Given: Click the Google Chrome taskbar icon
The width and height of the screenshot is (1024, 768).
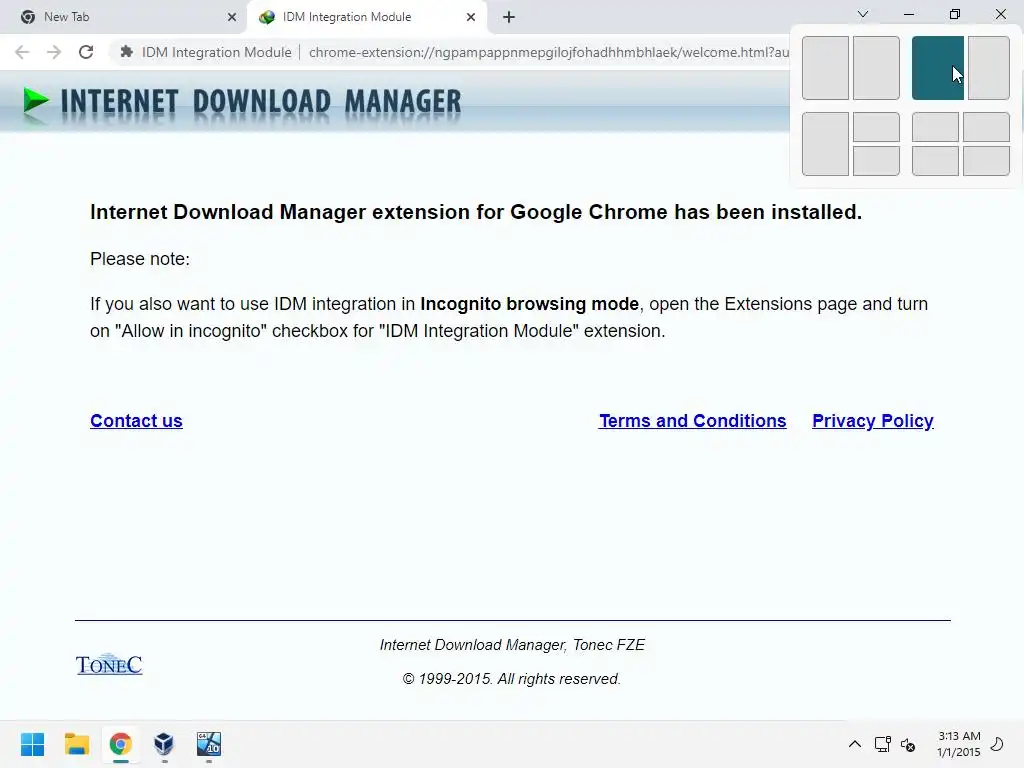Looking at the screenshot, I should [x=120, y=744].
